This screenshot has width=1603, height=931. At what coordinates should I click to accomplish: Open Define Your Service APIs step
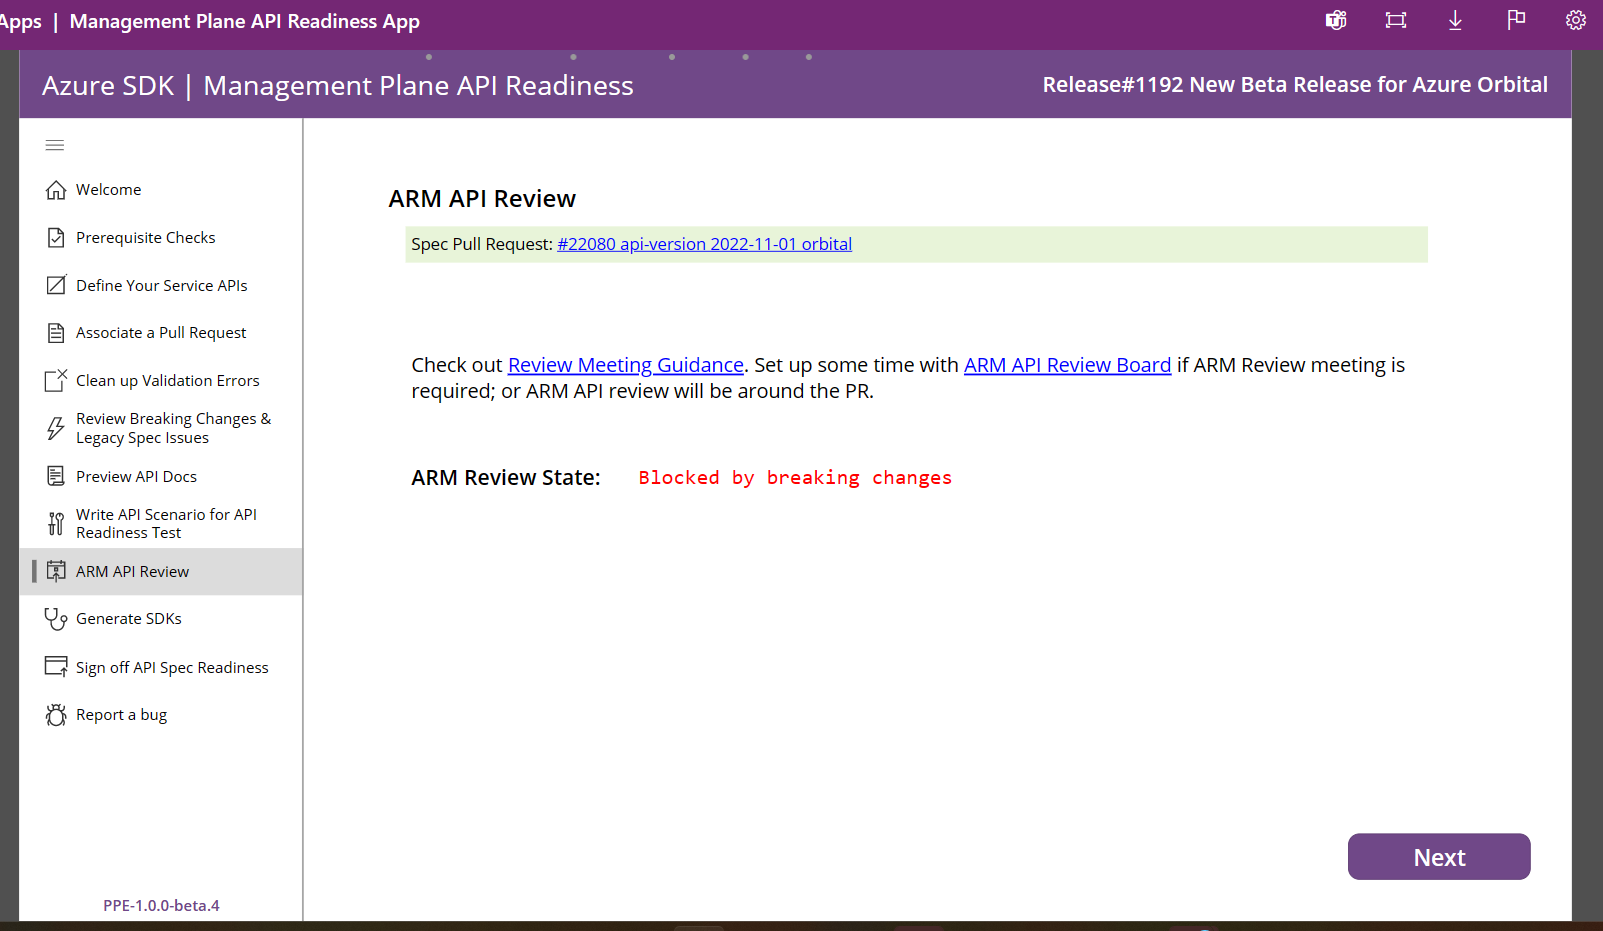[x=161, y=285]
